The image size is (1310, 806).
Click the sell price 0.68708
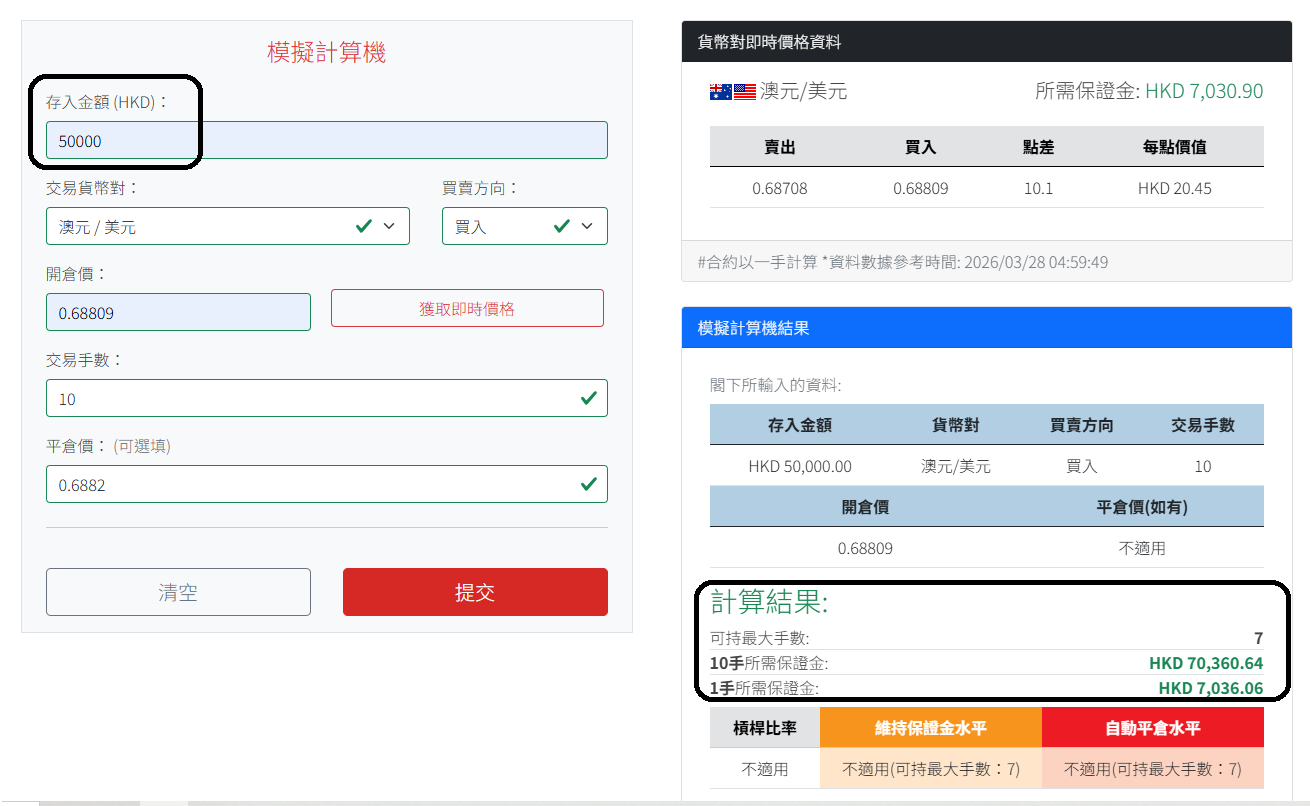tap(779, 188)
